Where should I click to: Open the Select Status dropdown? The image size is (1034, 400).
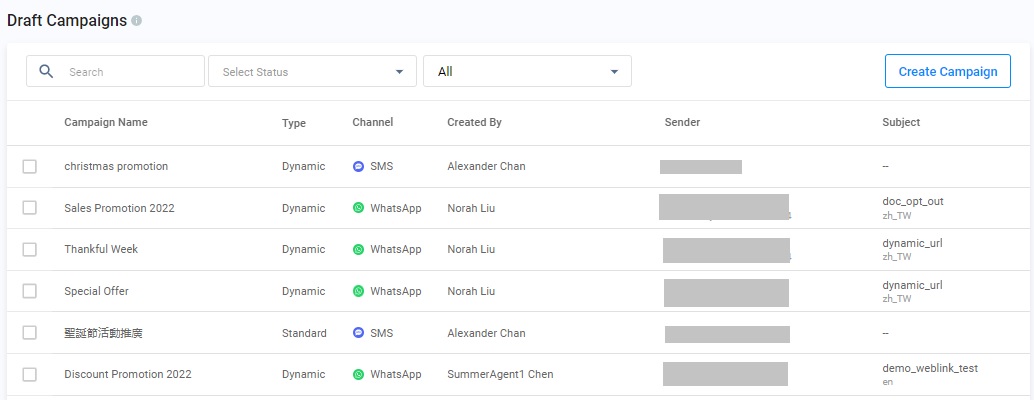[x=312, y=71]
